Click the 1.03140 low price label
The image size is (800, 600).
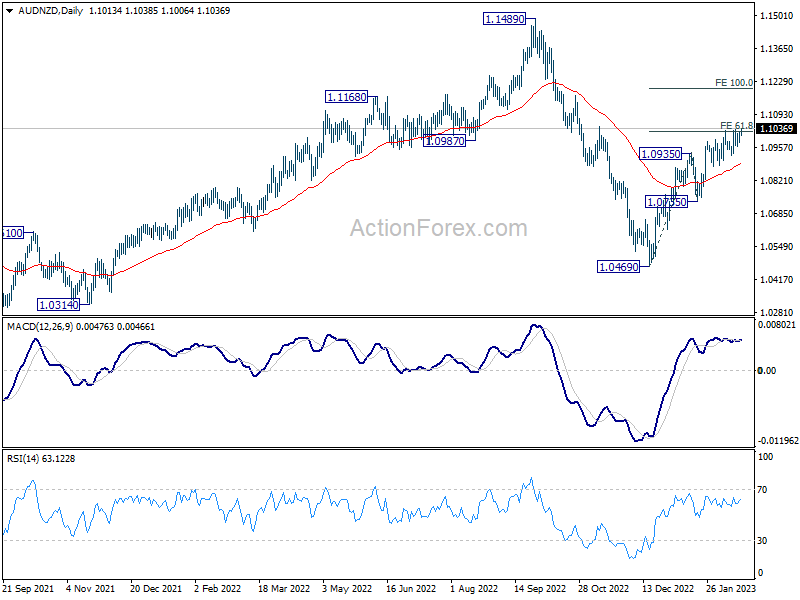coord(59,305)
